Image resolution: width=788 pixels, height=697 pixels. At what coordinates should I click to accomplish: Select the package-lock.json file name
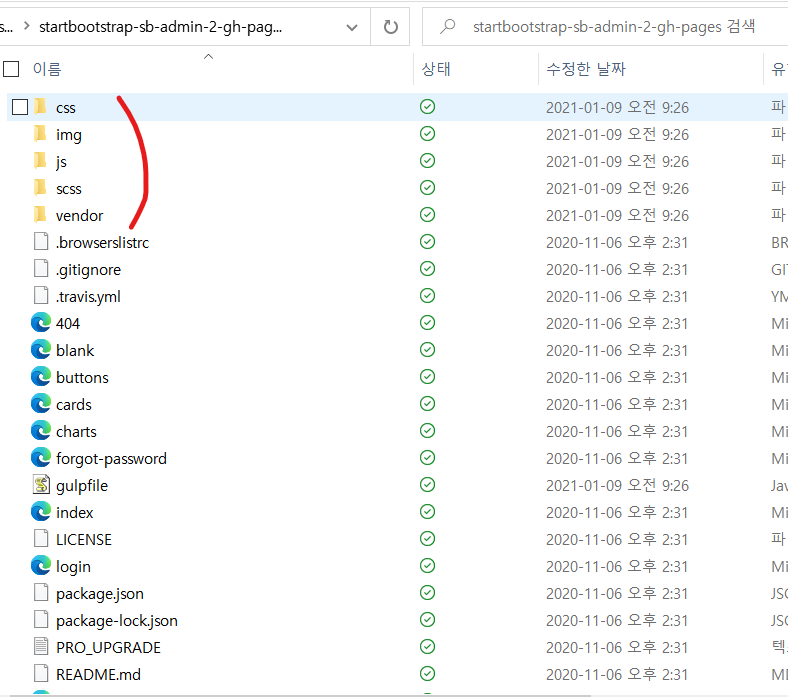tap(117, 621)
